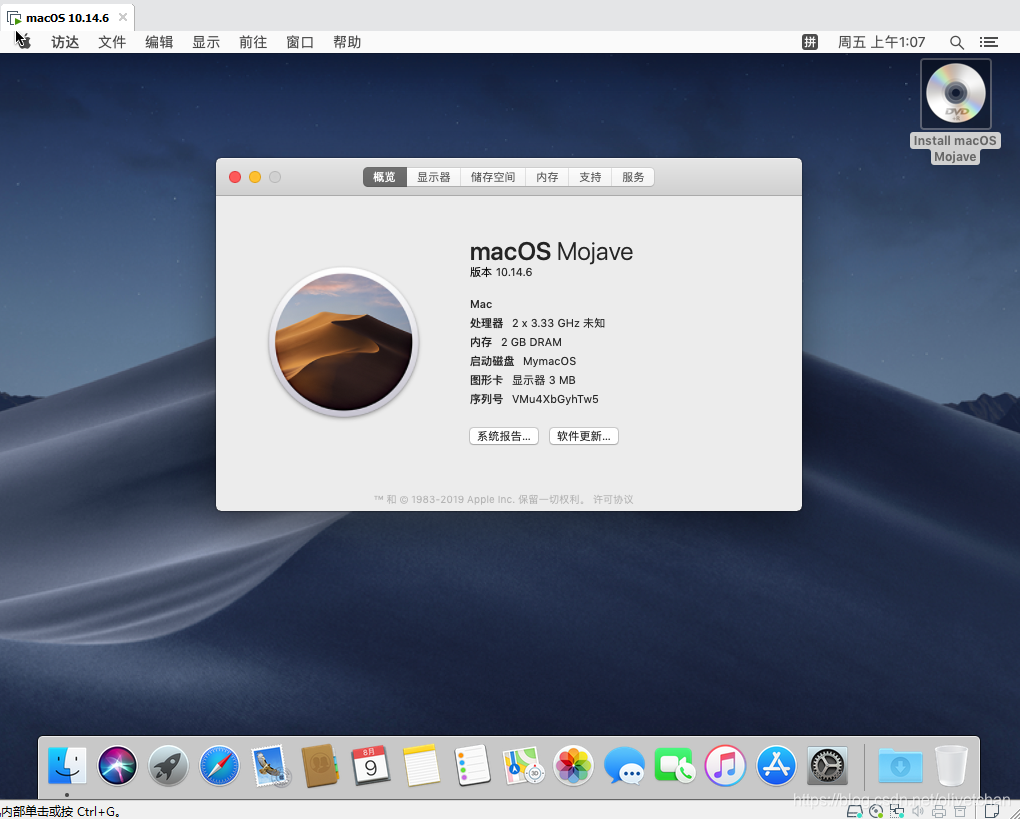Close the macOS 10.14.6 VM tab
Screen dimensions: 1020x819
point(122,18)
